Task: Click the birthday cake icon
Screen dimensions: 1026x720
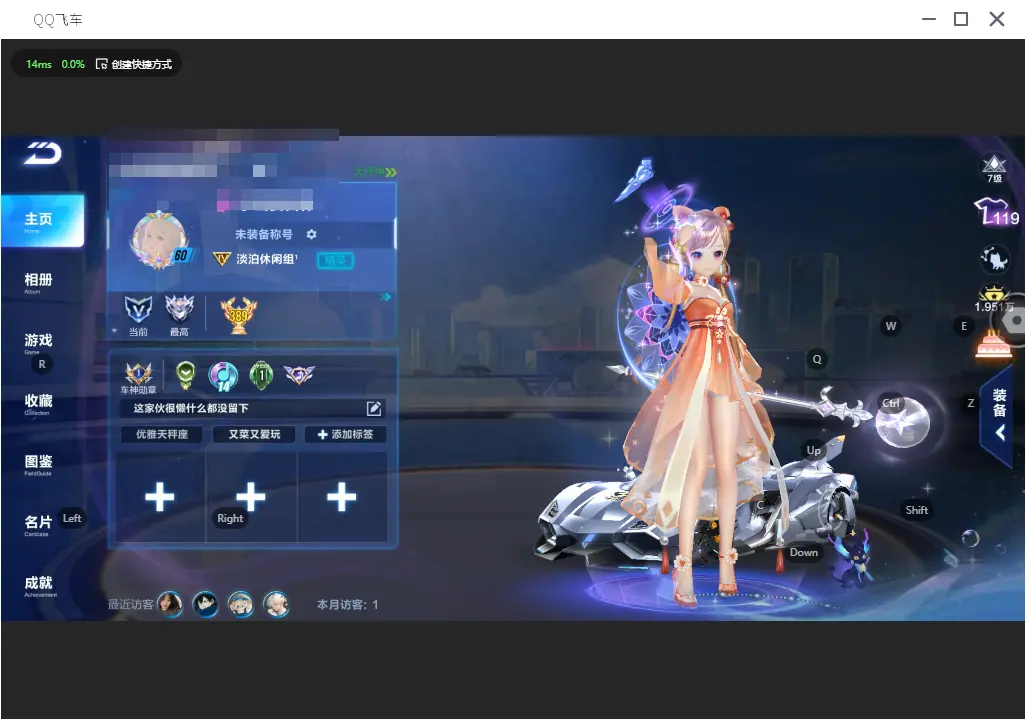Action: coord(993,344)
